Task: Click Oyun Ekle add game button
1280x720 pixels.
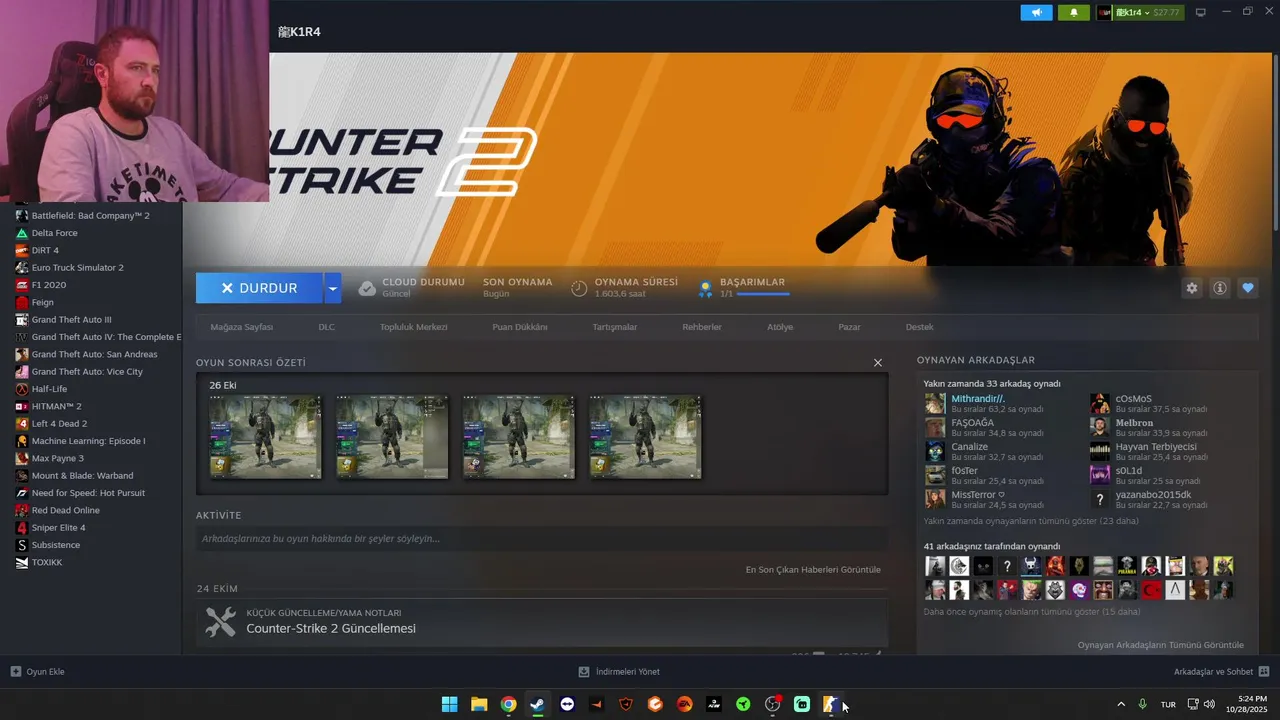Action: pos(37,672)
